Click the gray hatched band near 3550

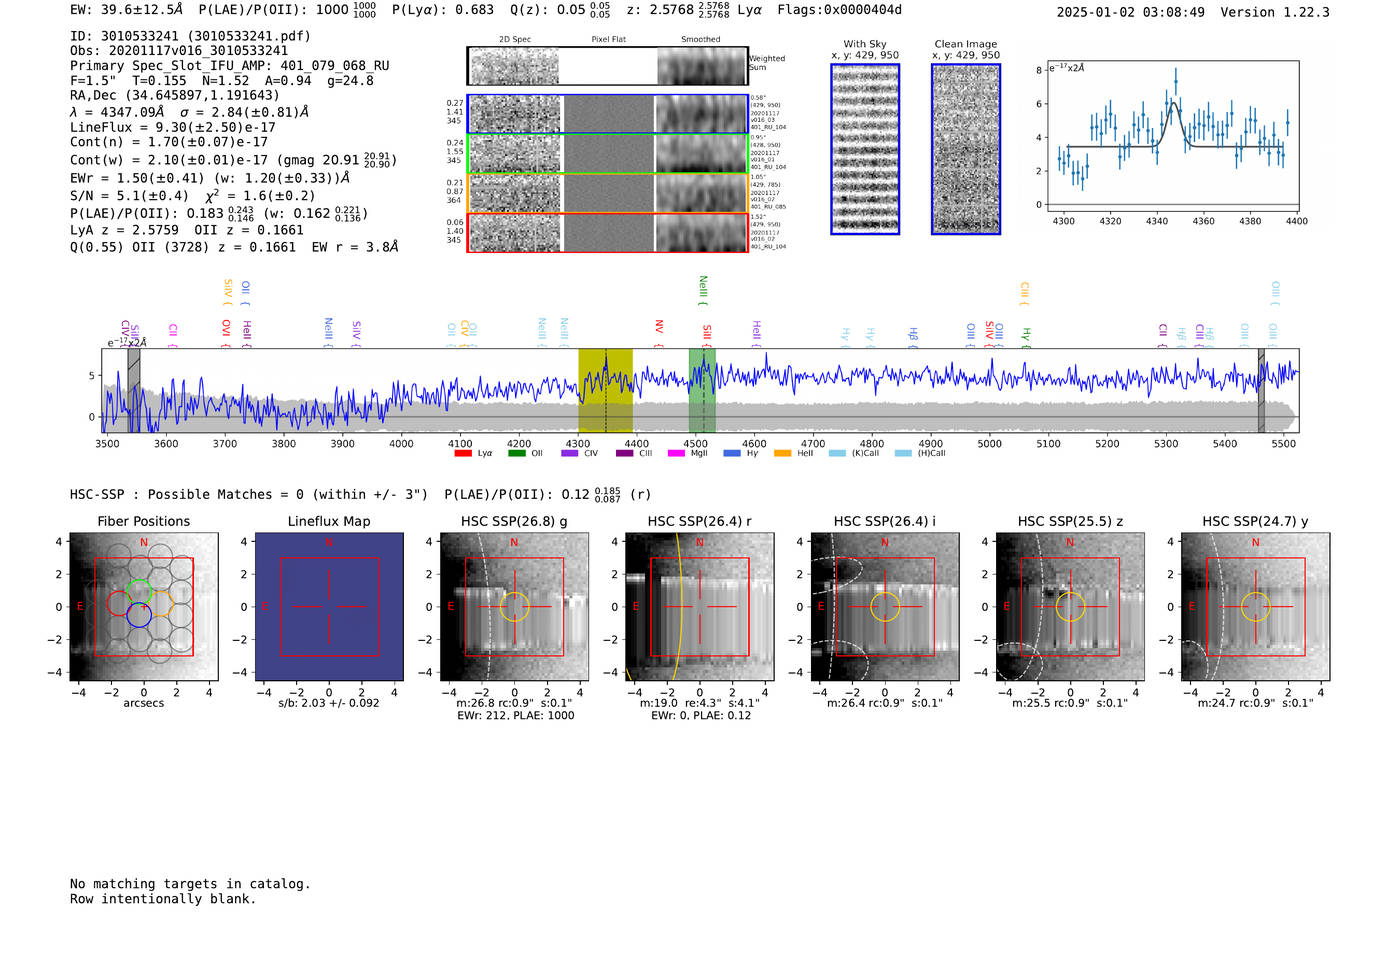(x=134, y=390)
